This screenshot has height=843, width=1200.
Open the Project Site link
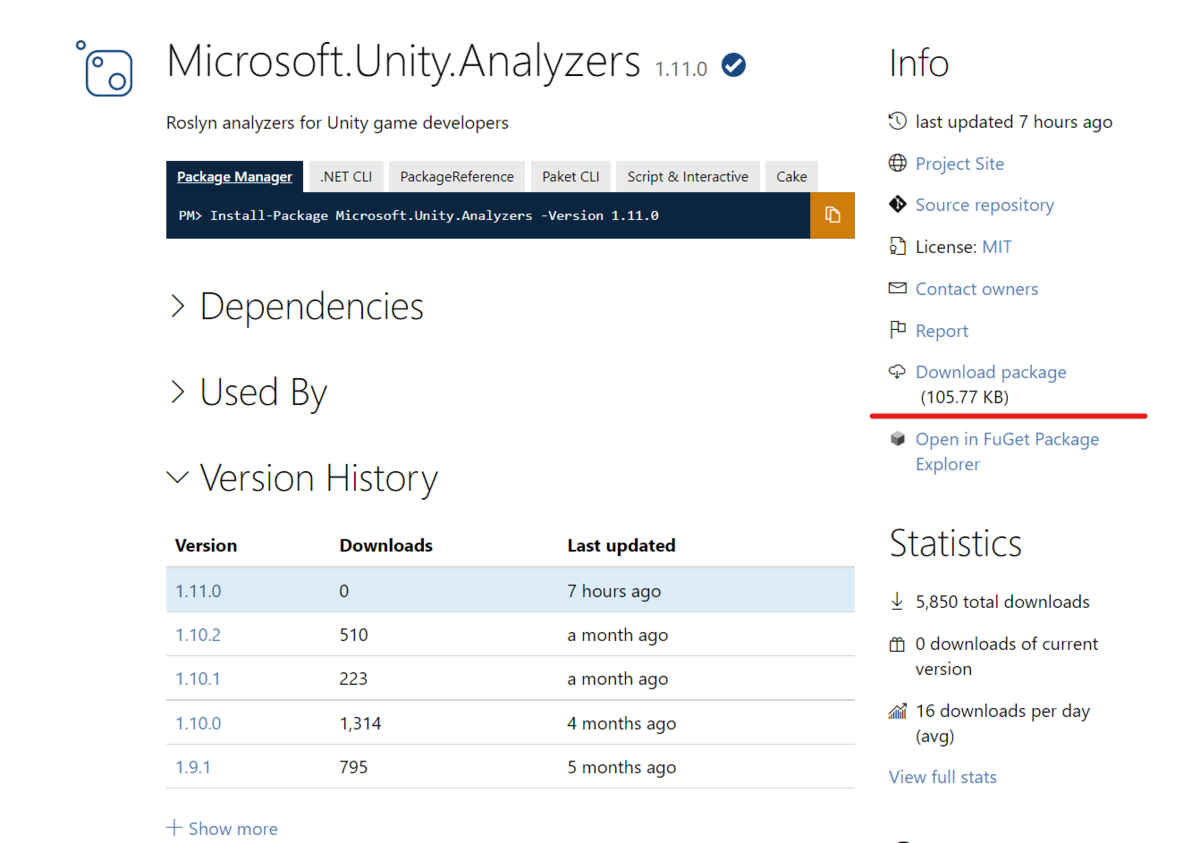coord(960,163)
